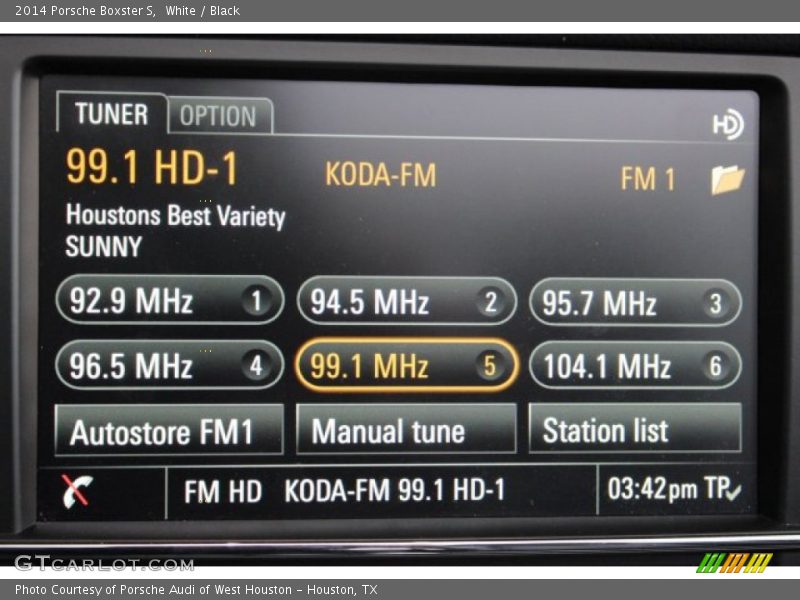
Task: Open Manual tune
Action: 406,429
